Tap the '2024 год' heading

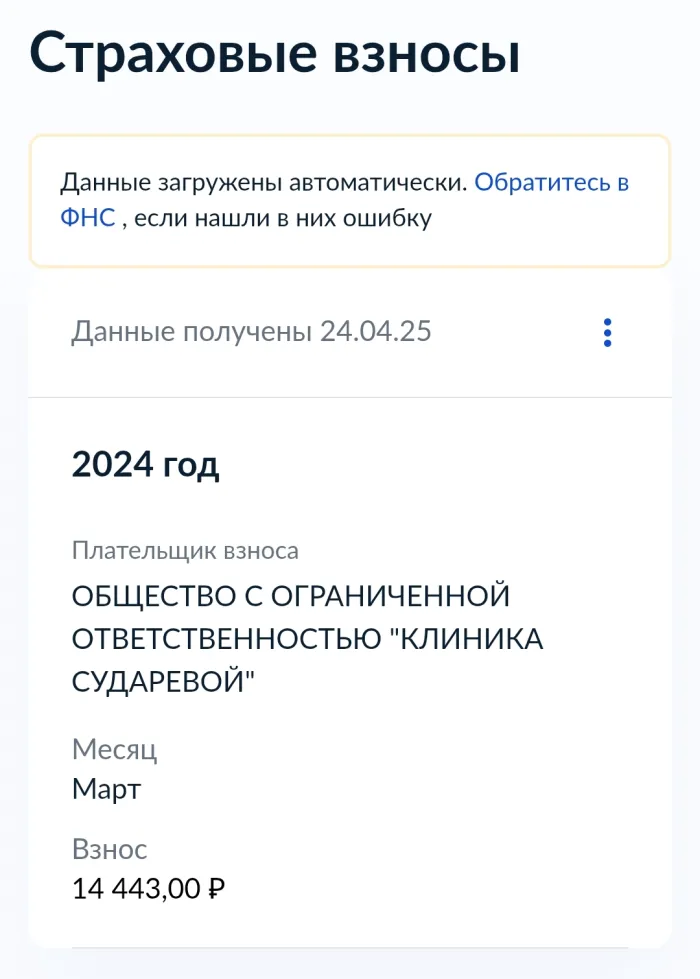pyautogui.click(x=146, y=463)
